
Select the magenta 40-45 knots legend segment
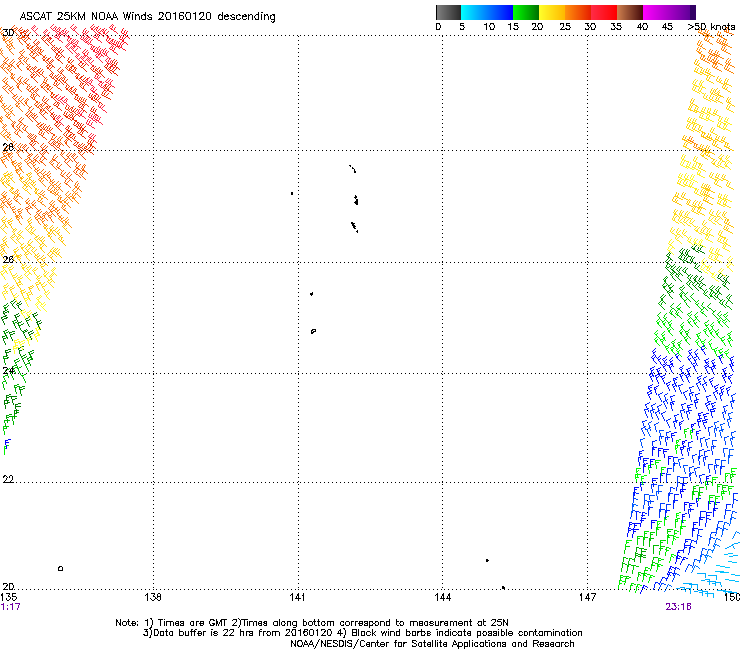tap(656, 12)
